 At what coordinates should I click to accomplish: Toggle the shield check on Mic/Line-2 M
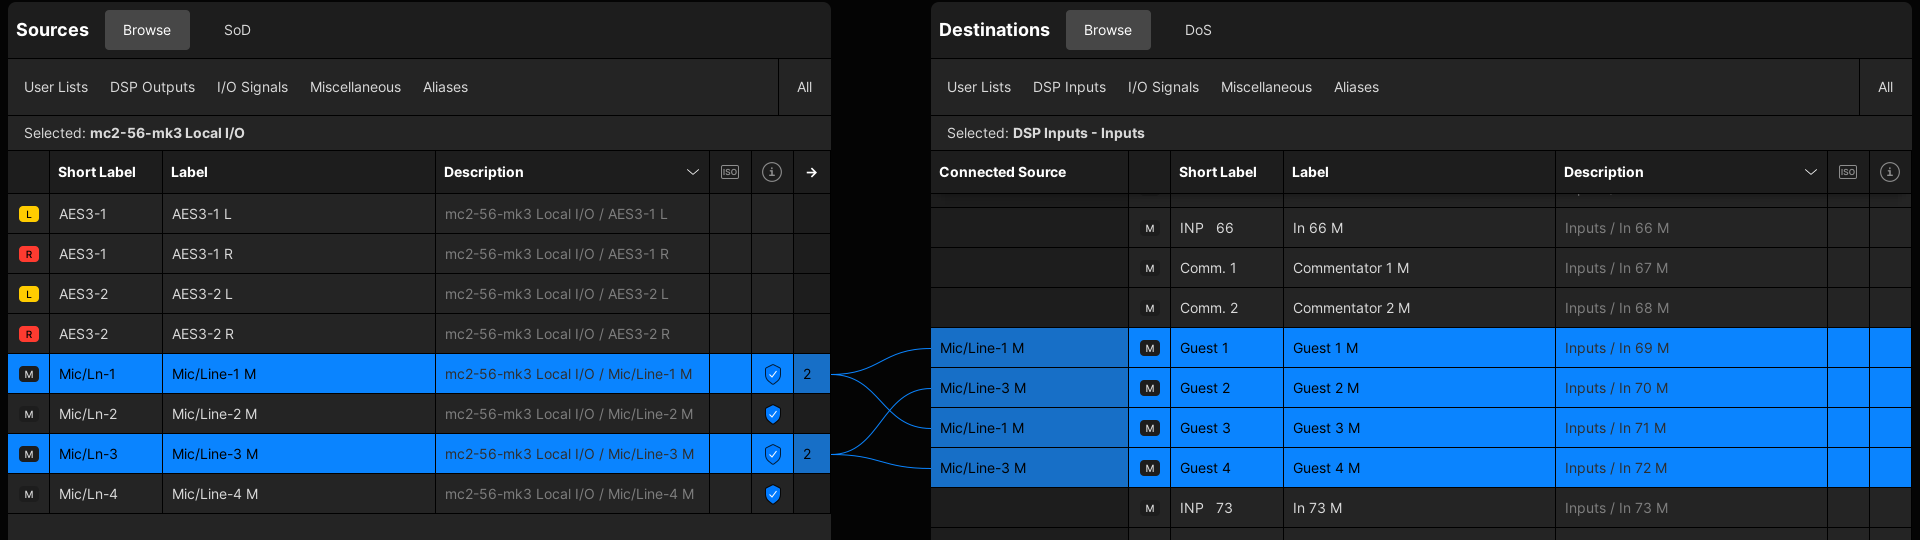[772, 414]
